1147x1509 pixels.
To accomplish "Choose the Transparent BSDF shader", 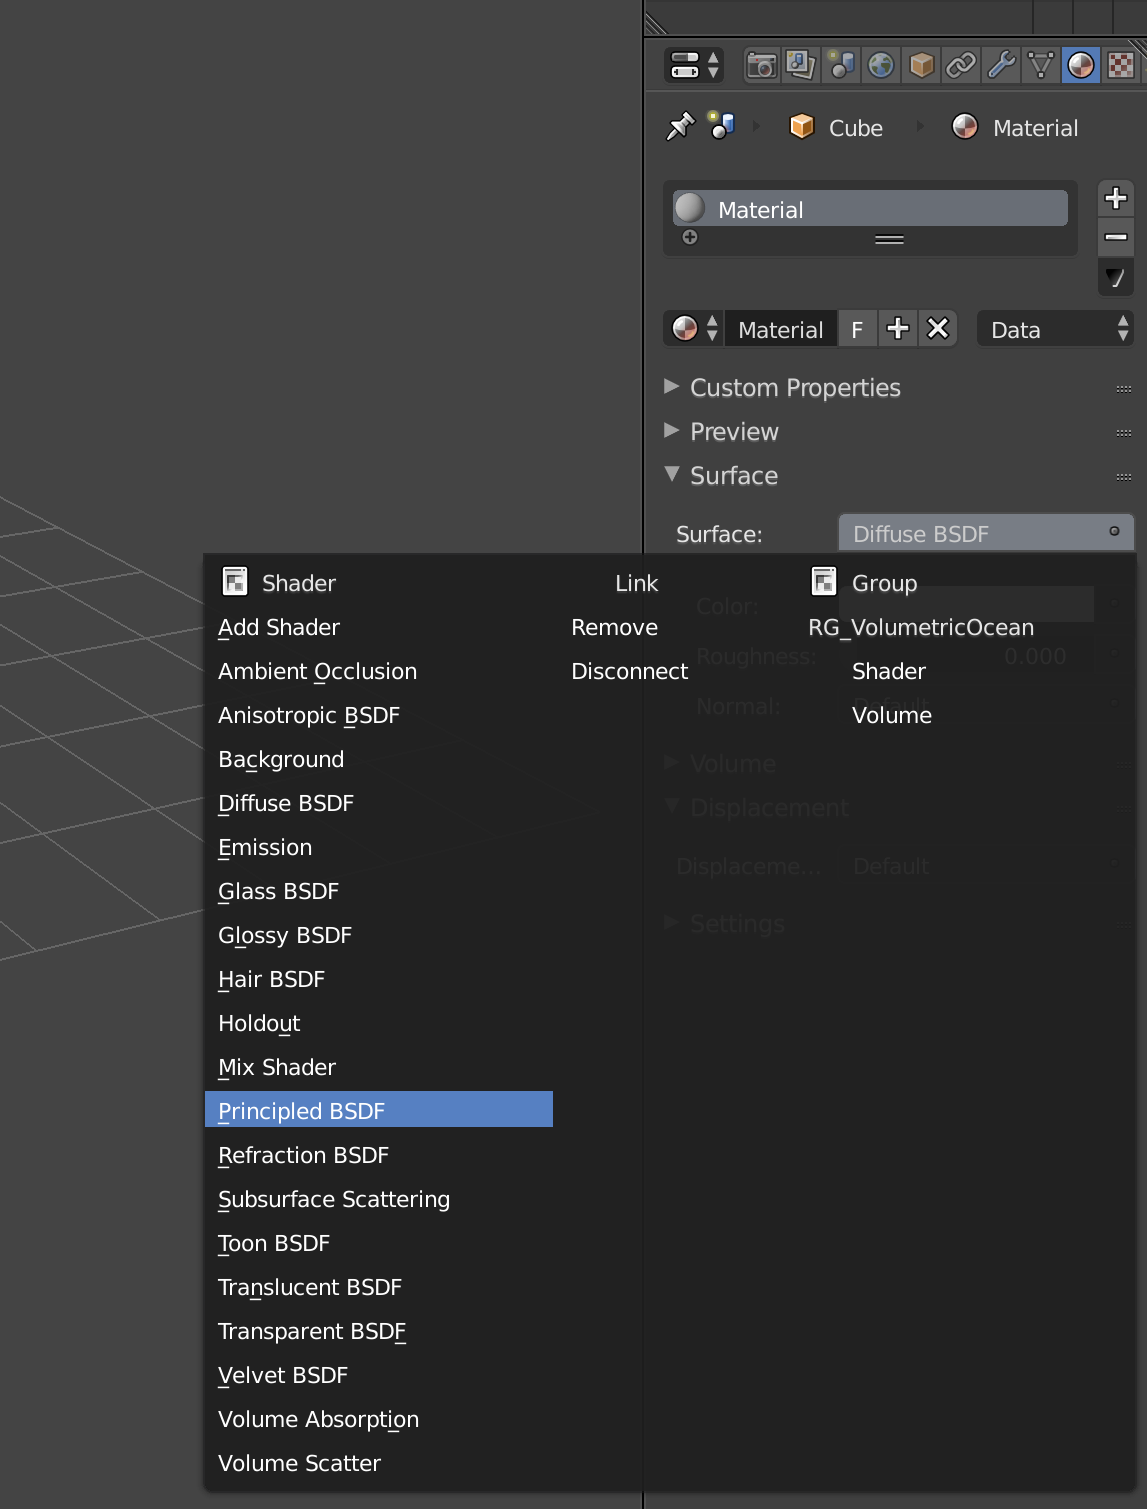I will pyautogui.click(x=379, y=1331).
